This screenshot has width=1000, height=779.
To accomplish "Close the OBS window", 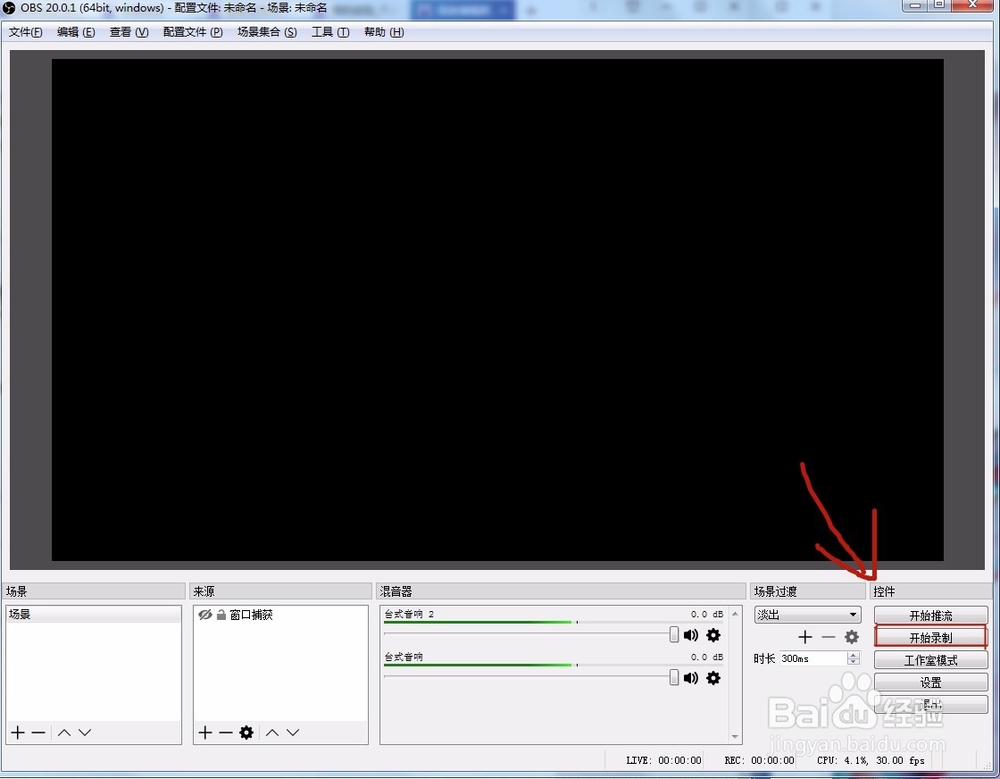I will point(973,5).
